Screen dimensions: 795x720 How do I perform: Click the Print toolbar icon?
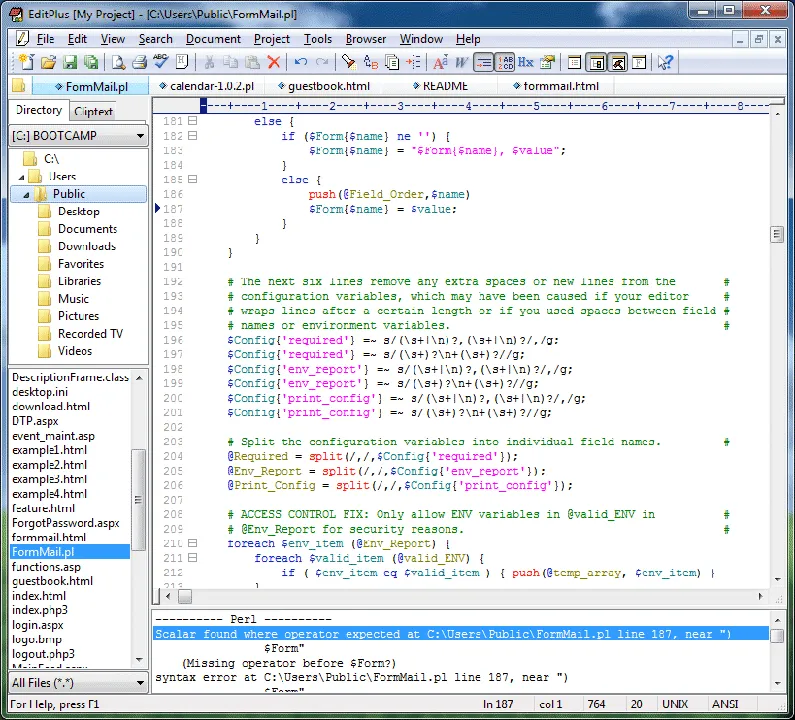tap(139, 62)
